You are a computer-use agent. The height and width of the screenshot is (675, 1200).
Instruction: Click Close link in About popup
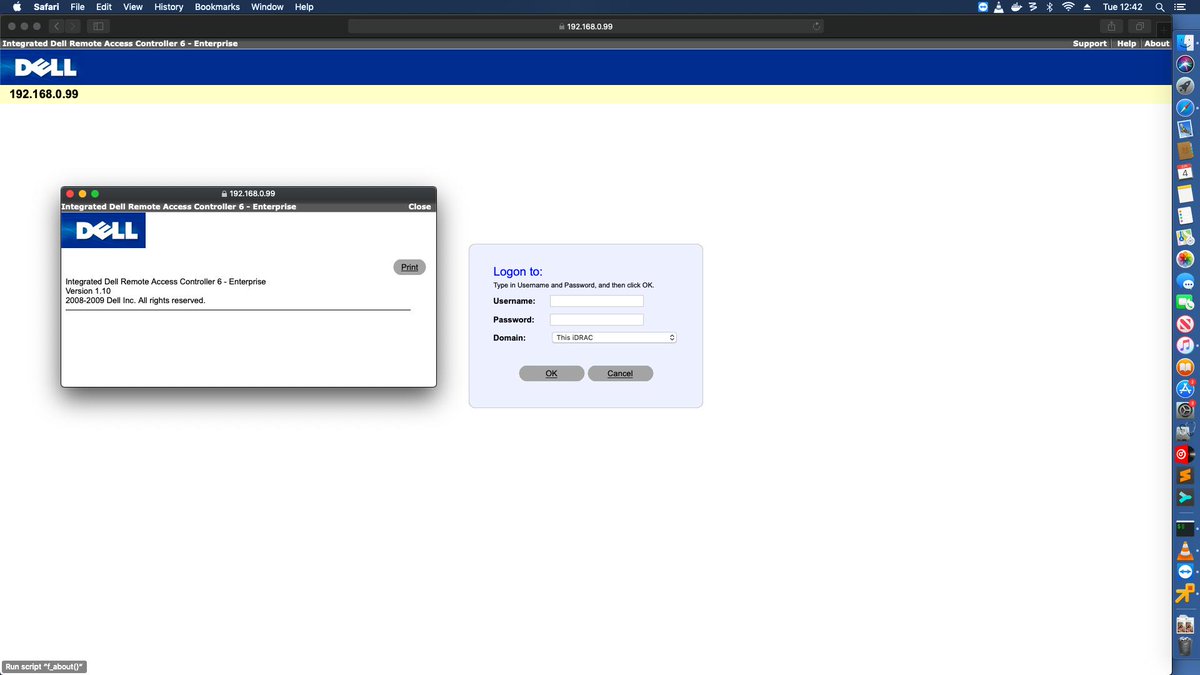pos(420,207)
